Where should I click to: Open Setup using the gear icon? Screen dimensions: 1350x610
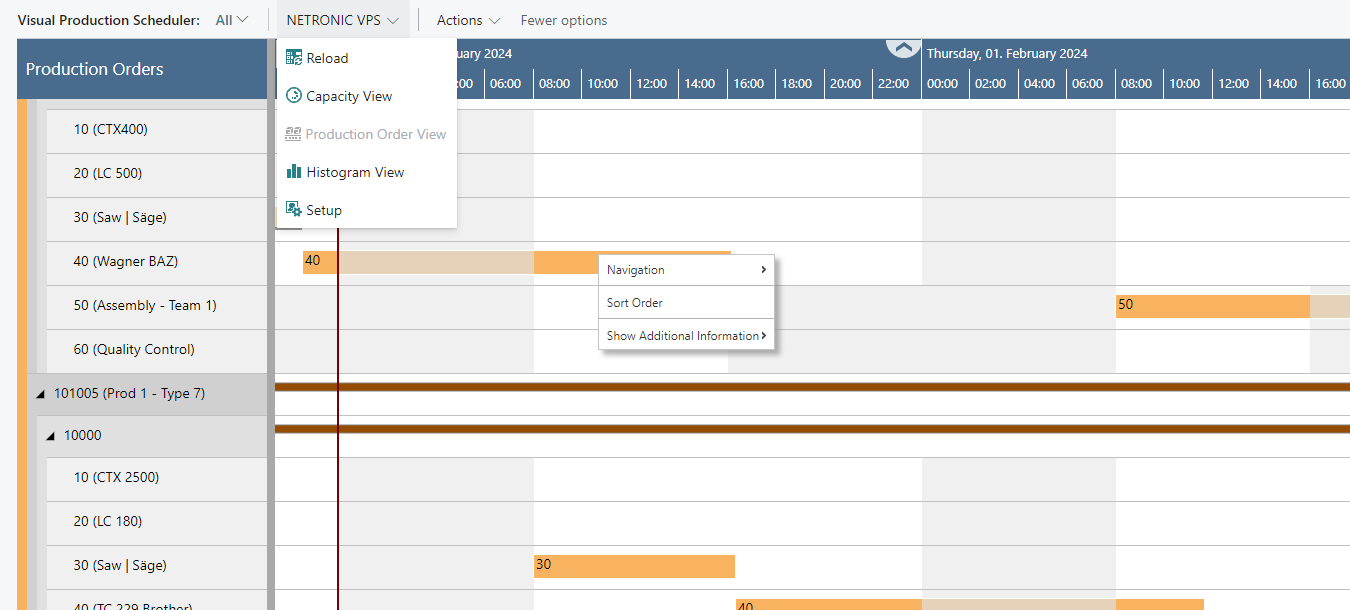[295, 210]
